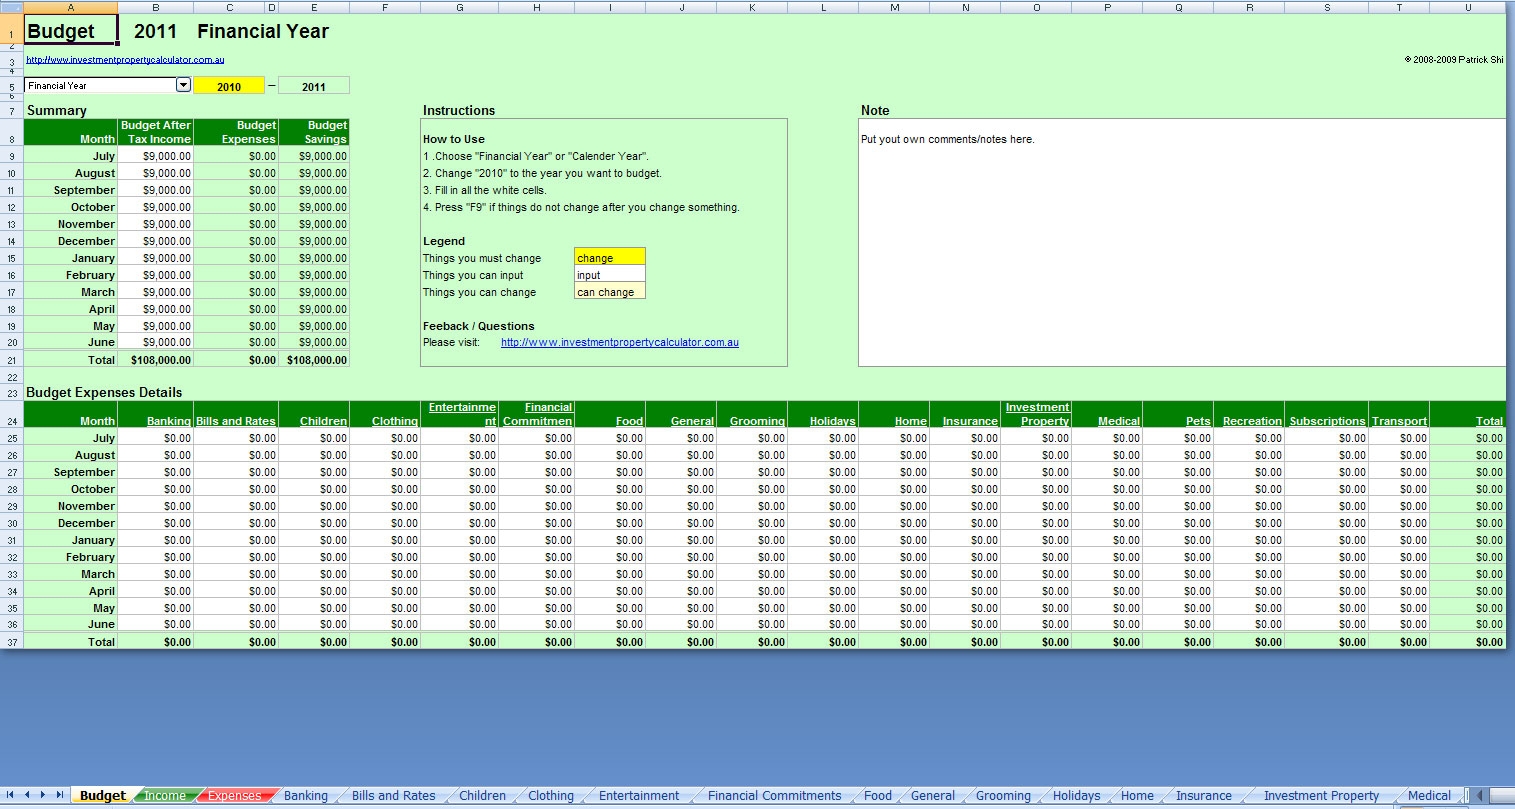Select the Investment Property sheet tab
Viewport: 1515px width, 809px height.
click(1320, 796)
